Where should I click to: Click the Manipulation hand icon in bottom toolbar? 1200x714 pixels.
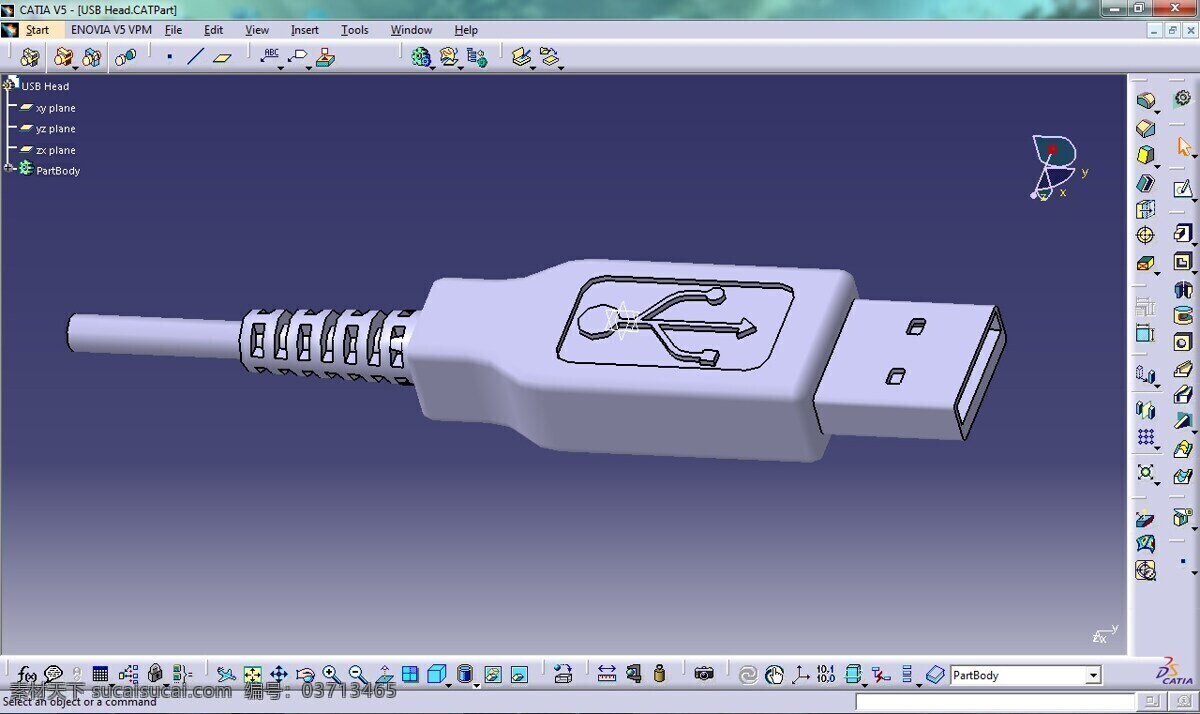[x=774, y=674]
